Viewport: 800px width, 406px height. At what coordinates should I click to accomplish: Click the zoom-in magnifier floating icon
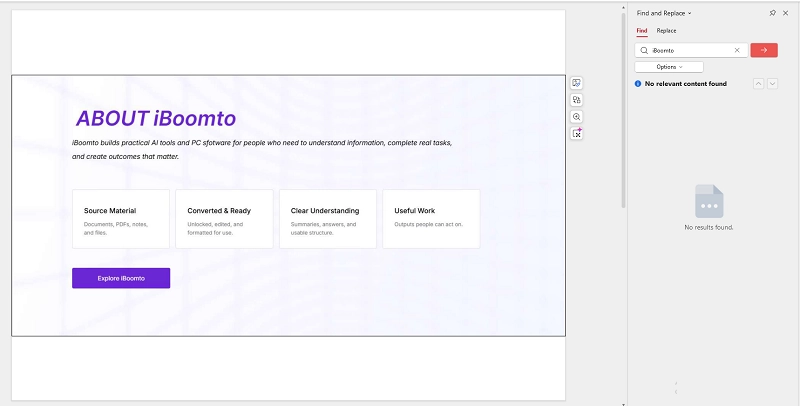(577, 117)
